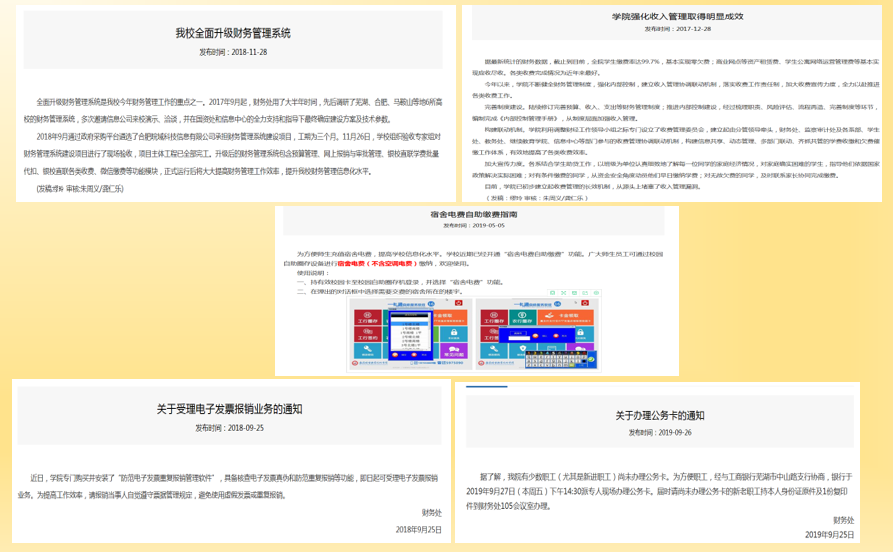Click purple 常见问题 tile in left kiosk image
This screenshot has height=552, width=893.
(454, 350)
